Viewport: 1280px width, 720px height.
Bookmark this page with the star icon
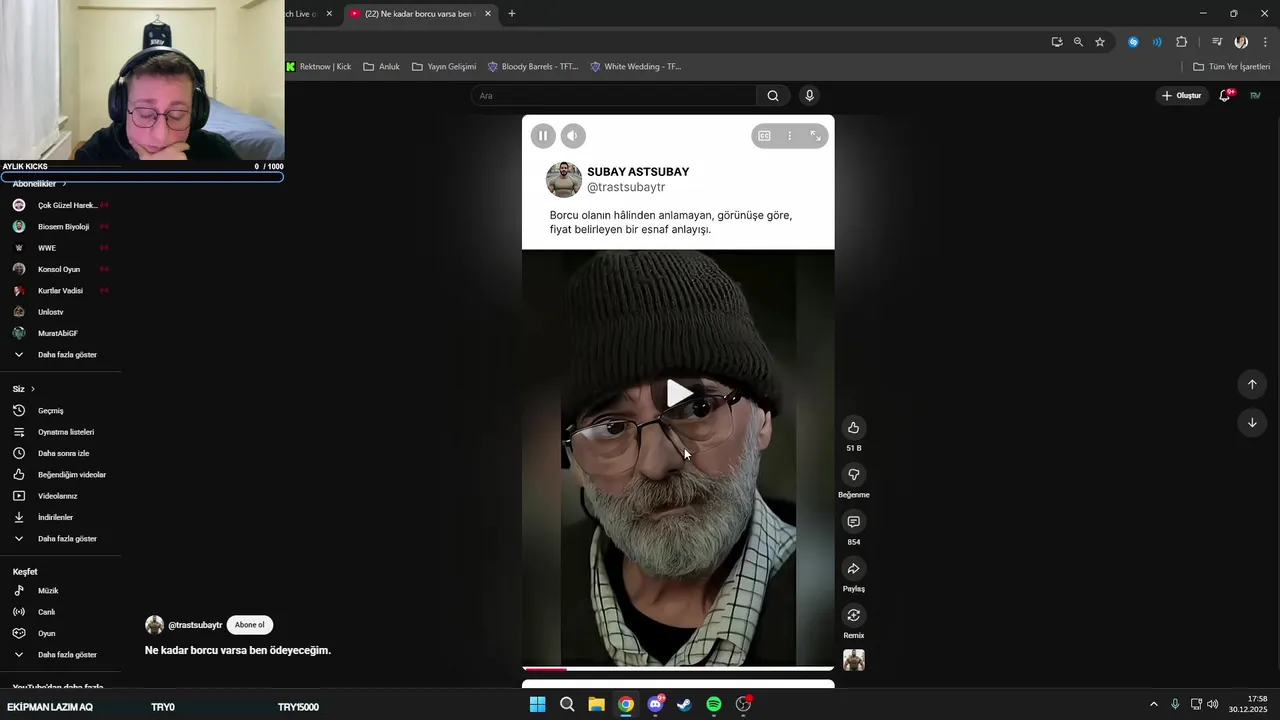click(1100, 42)
